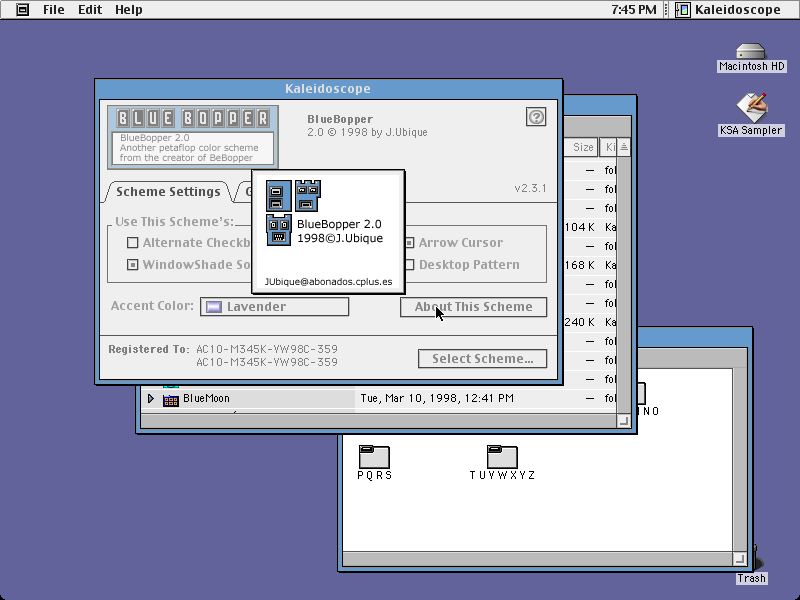The height and width of the screenshot is (600, 800).
Task: Toggle the Arrow Cursor checkbox
Action: (x=409, y=242)
